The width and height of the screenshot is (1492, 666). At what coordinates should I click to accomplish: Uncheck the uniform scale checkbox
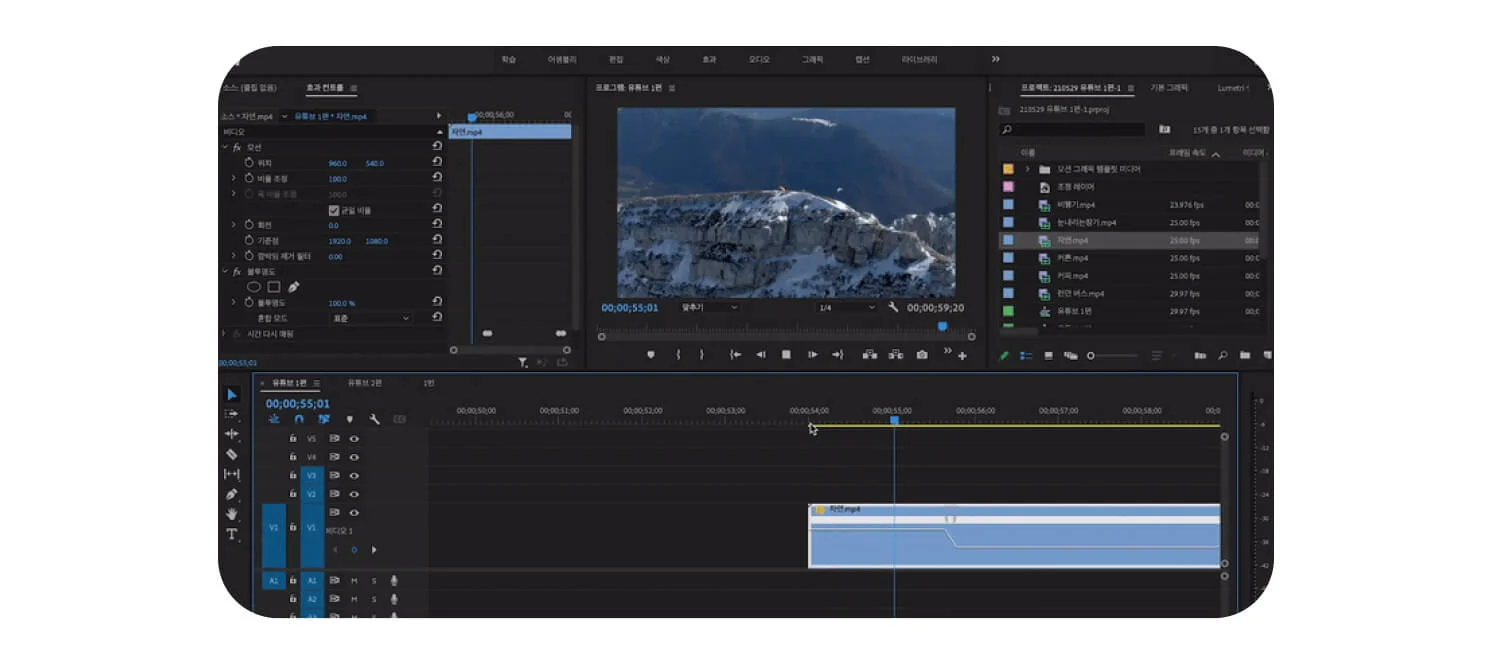pyautogui.click(x=334, y=210)
